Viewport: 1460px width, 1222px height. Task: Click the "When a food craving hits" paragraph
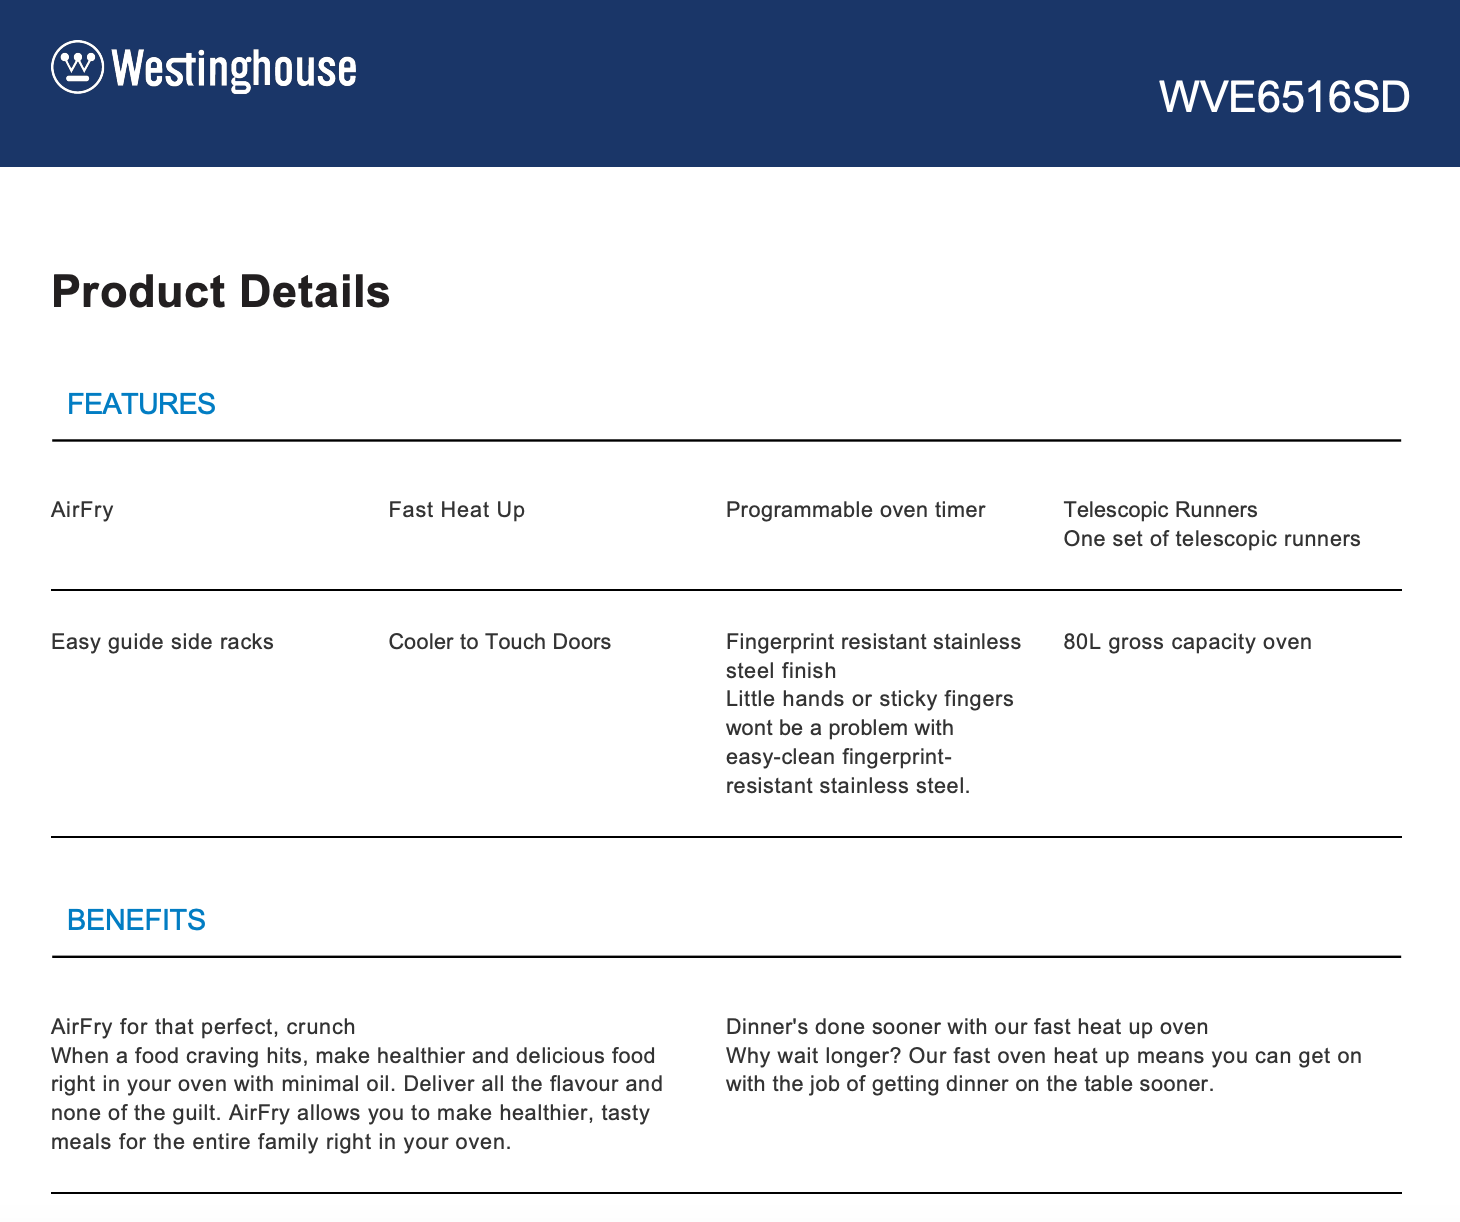click(x=356, y=1099)
